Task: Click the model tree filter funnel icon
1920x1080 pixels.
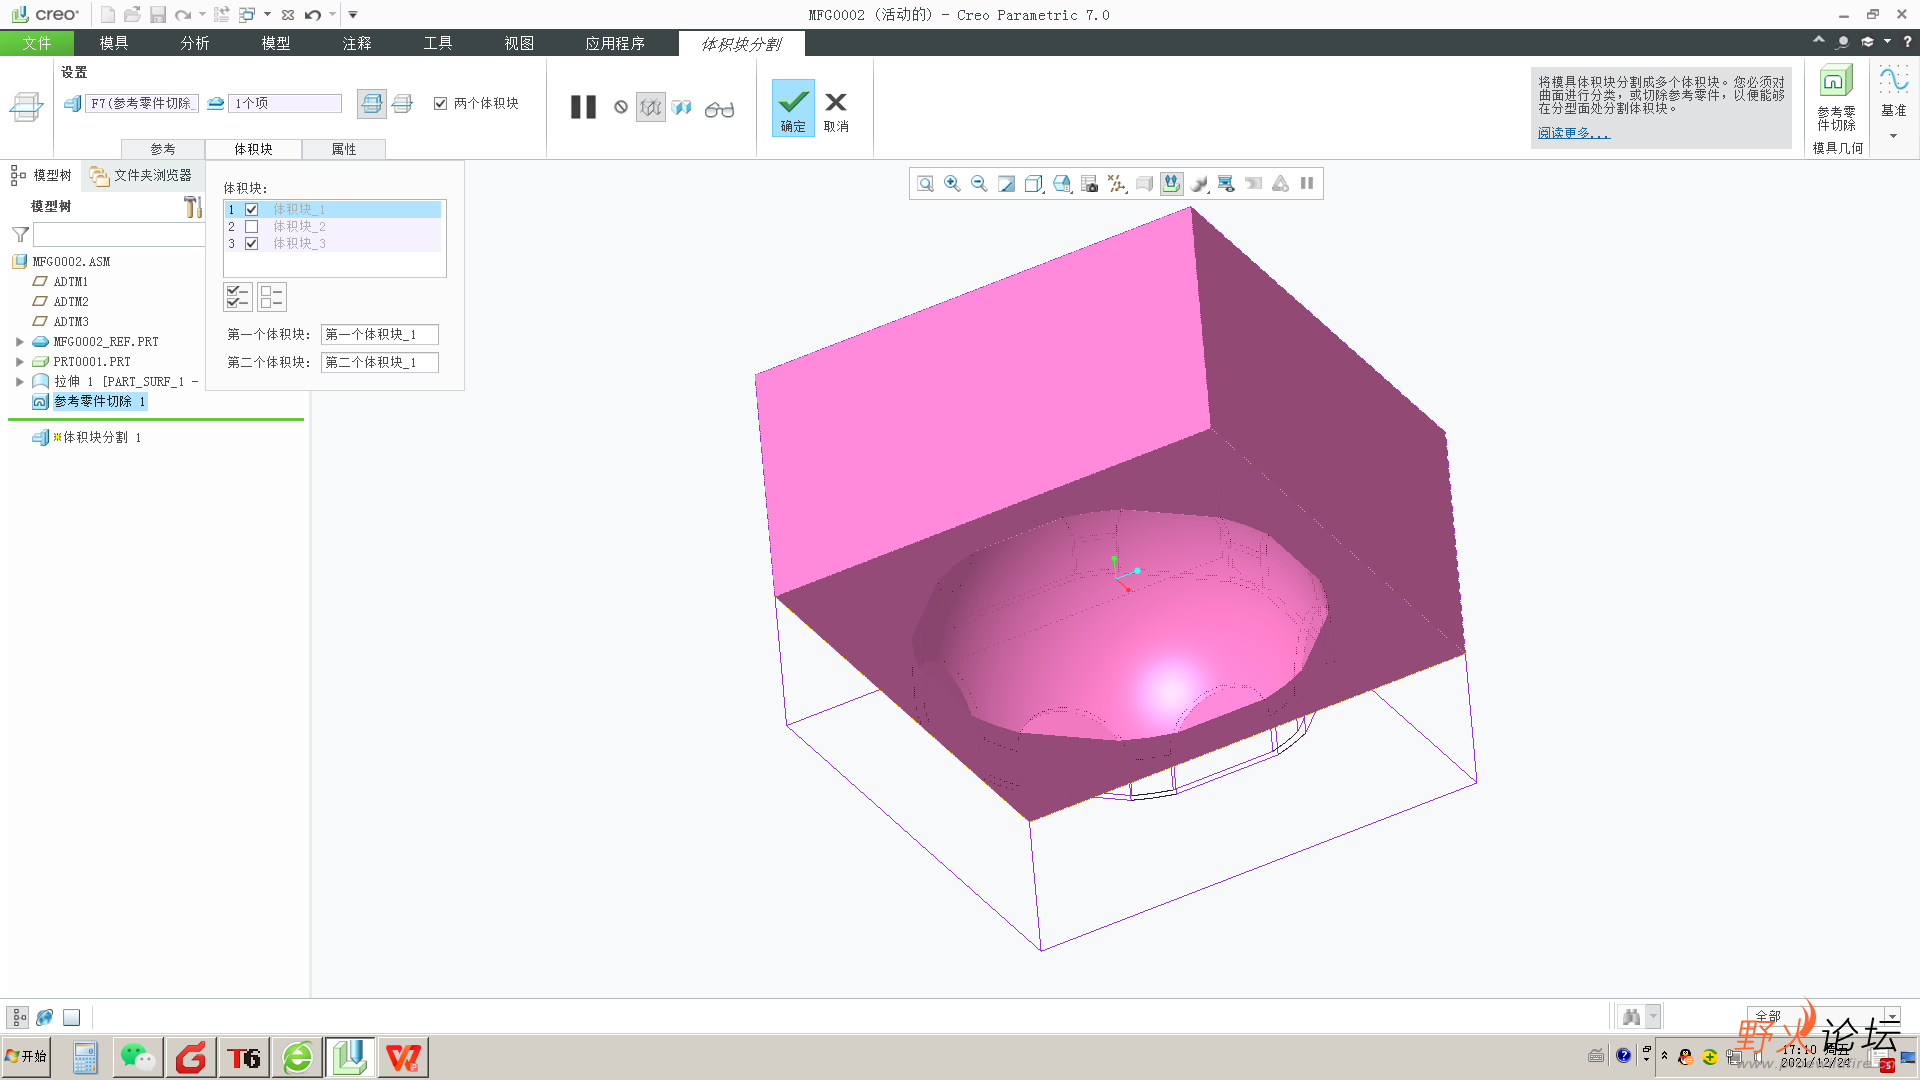Action: point(20,235)
